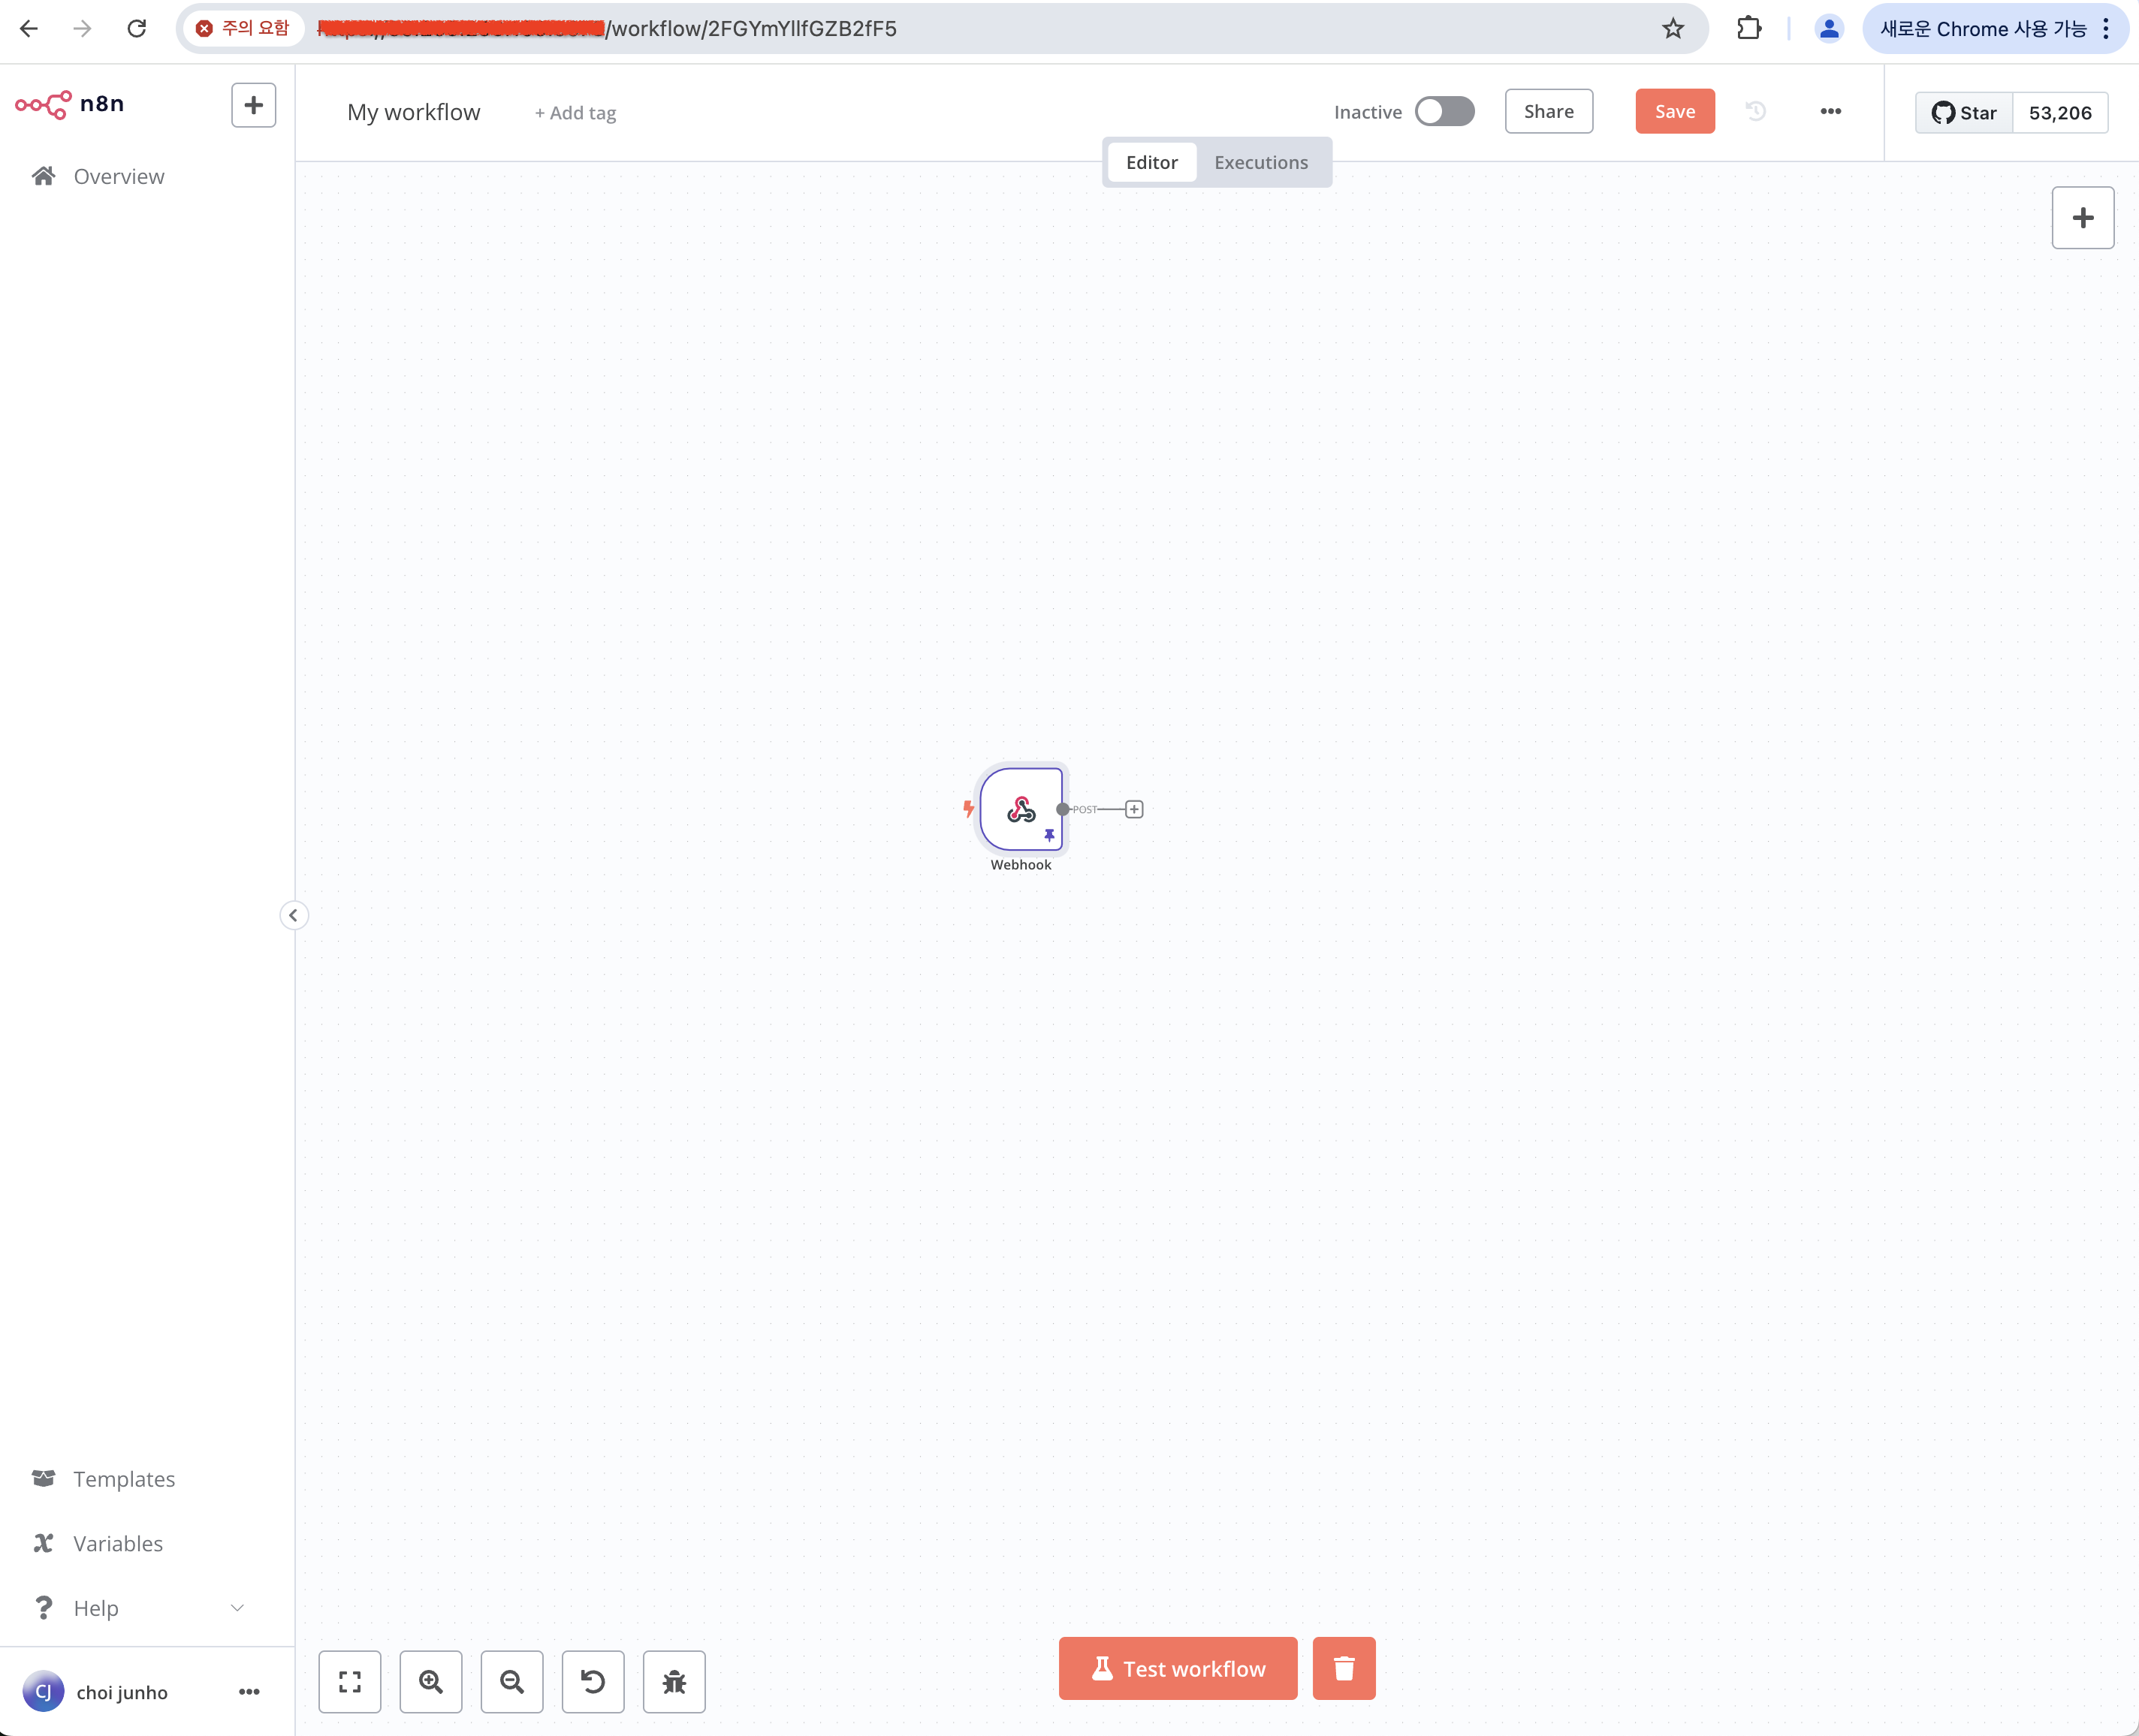The image size is (2139, 1736).
Task: Click Add tag field
Action: (x=575, y=113)
